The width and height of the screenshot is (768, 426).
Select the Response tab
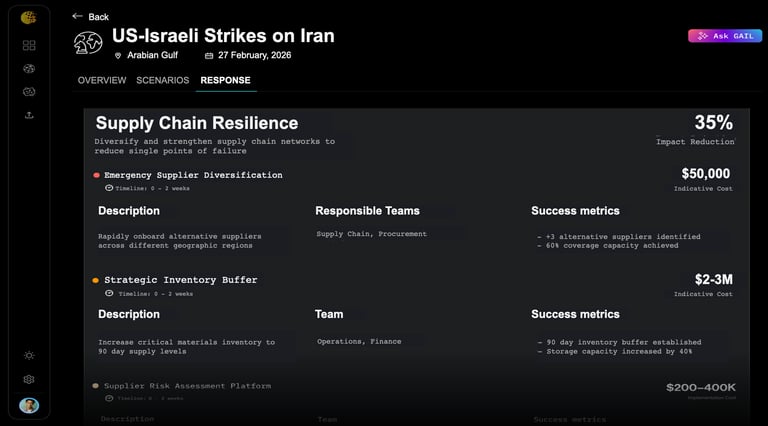225,80
